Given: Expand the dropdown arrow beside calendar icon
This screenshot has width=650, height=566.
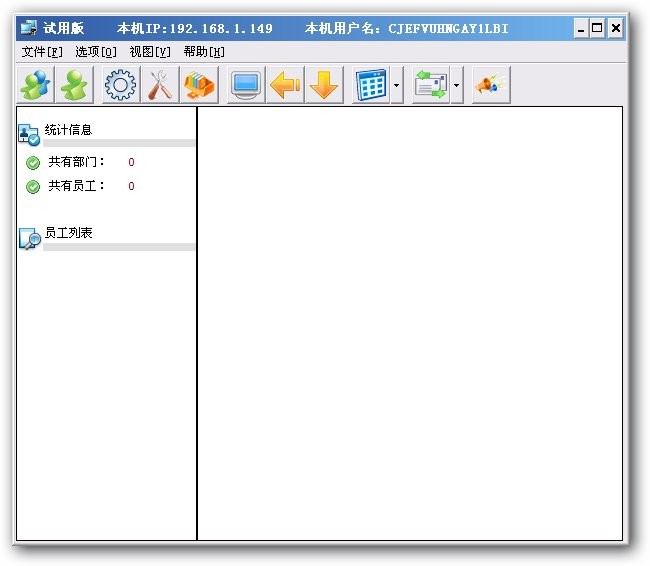Looking at the screenshot, I should pos(397,85).
